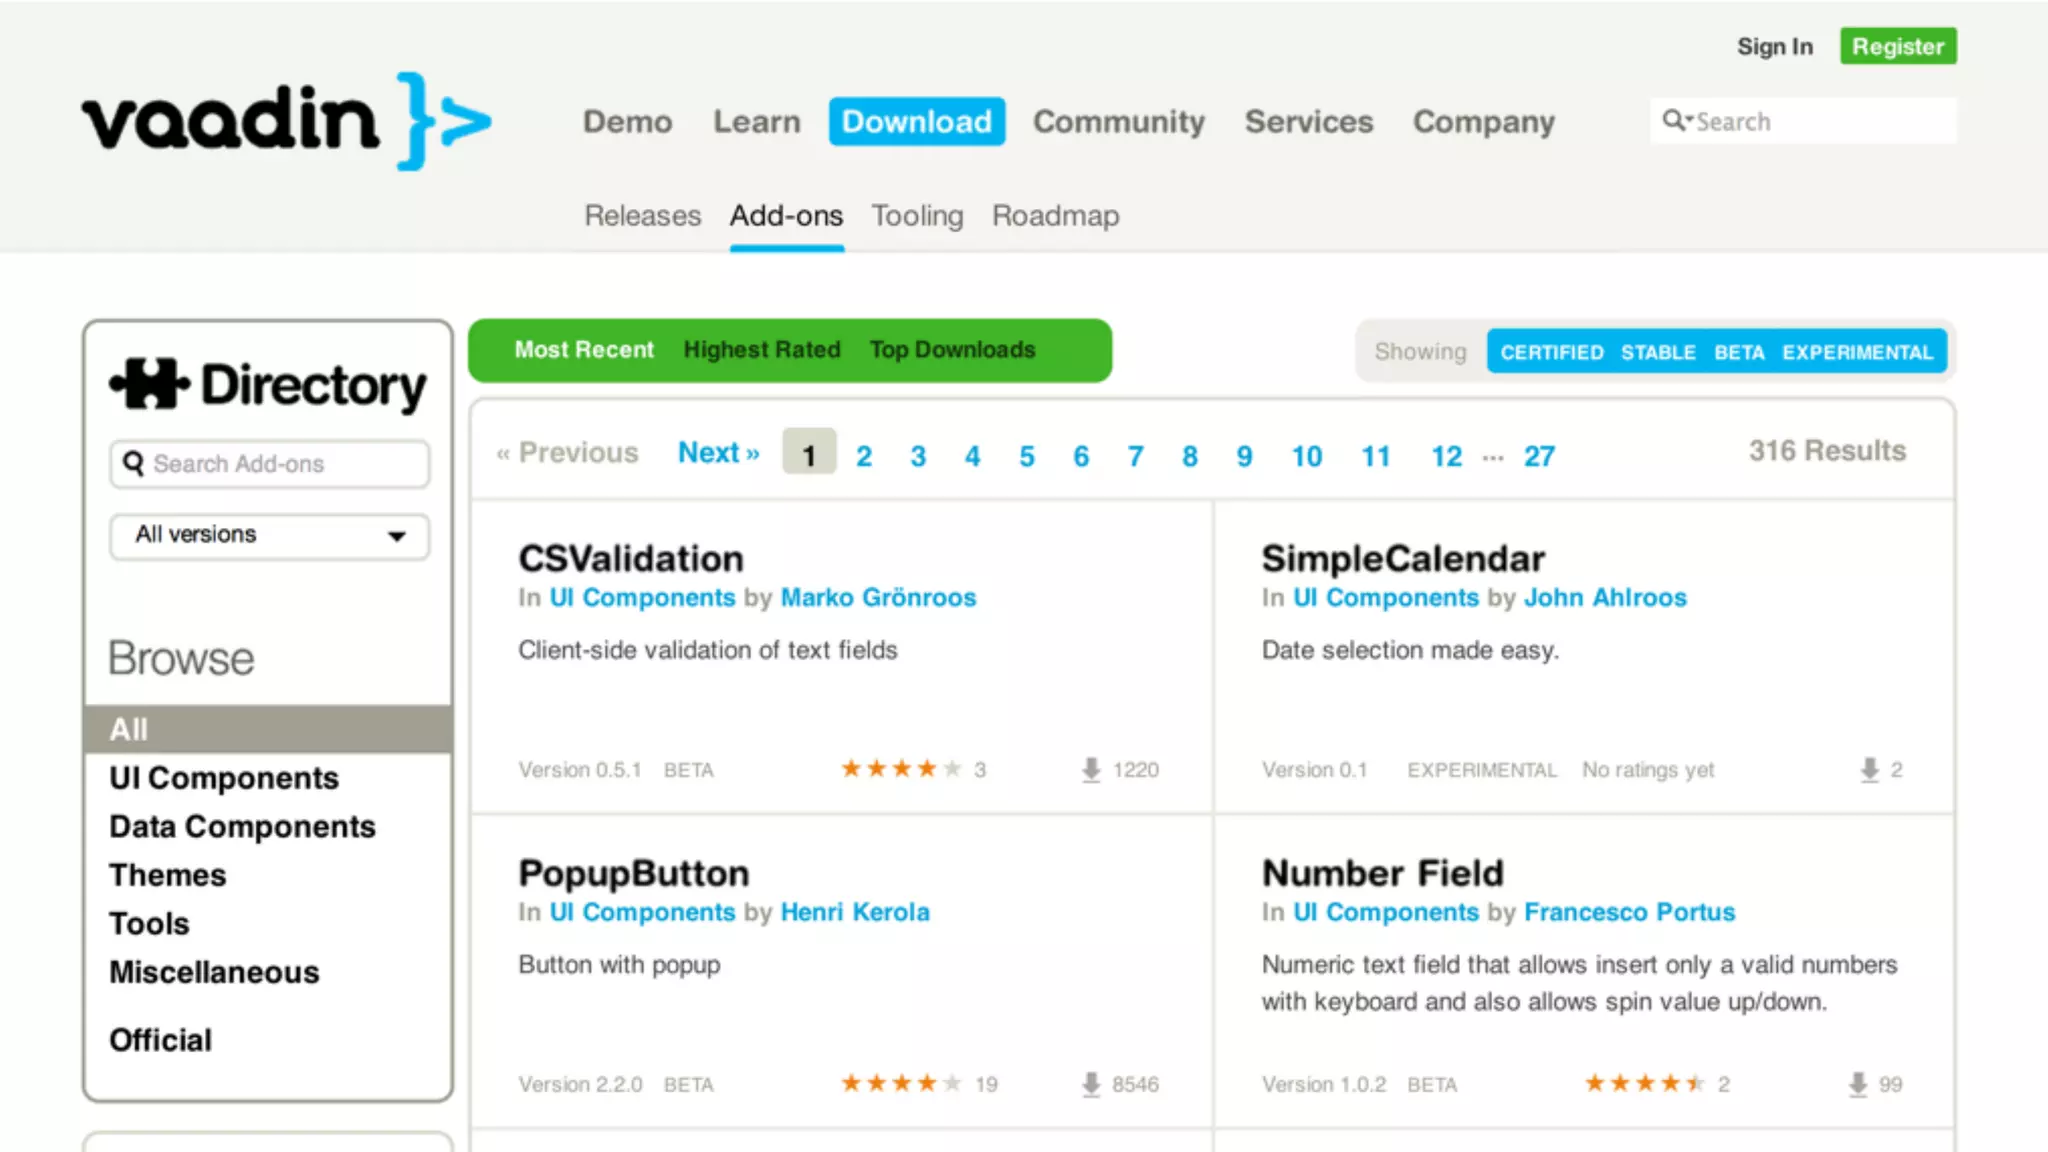2048x1152 pixels.
Task: Toggle the BETA filter
Action: click(x=1739, y=352)
